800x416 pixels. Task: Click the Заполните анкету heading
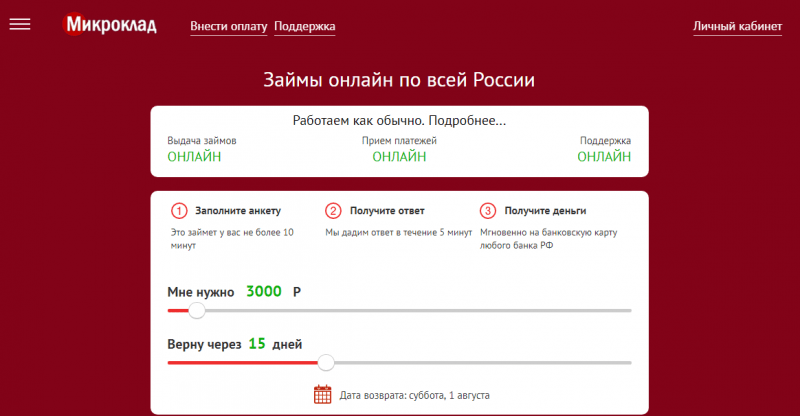click(x=238, y=211)
